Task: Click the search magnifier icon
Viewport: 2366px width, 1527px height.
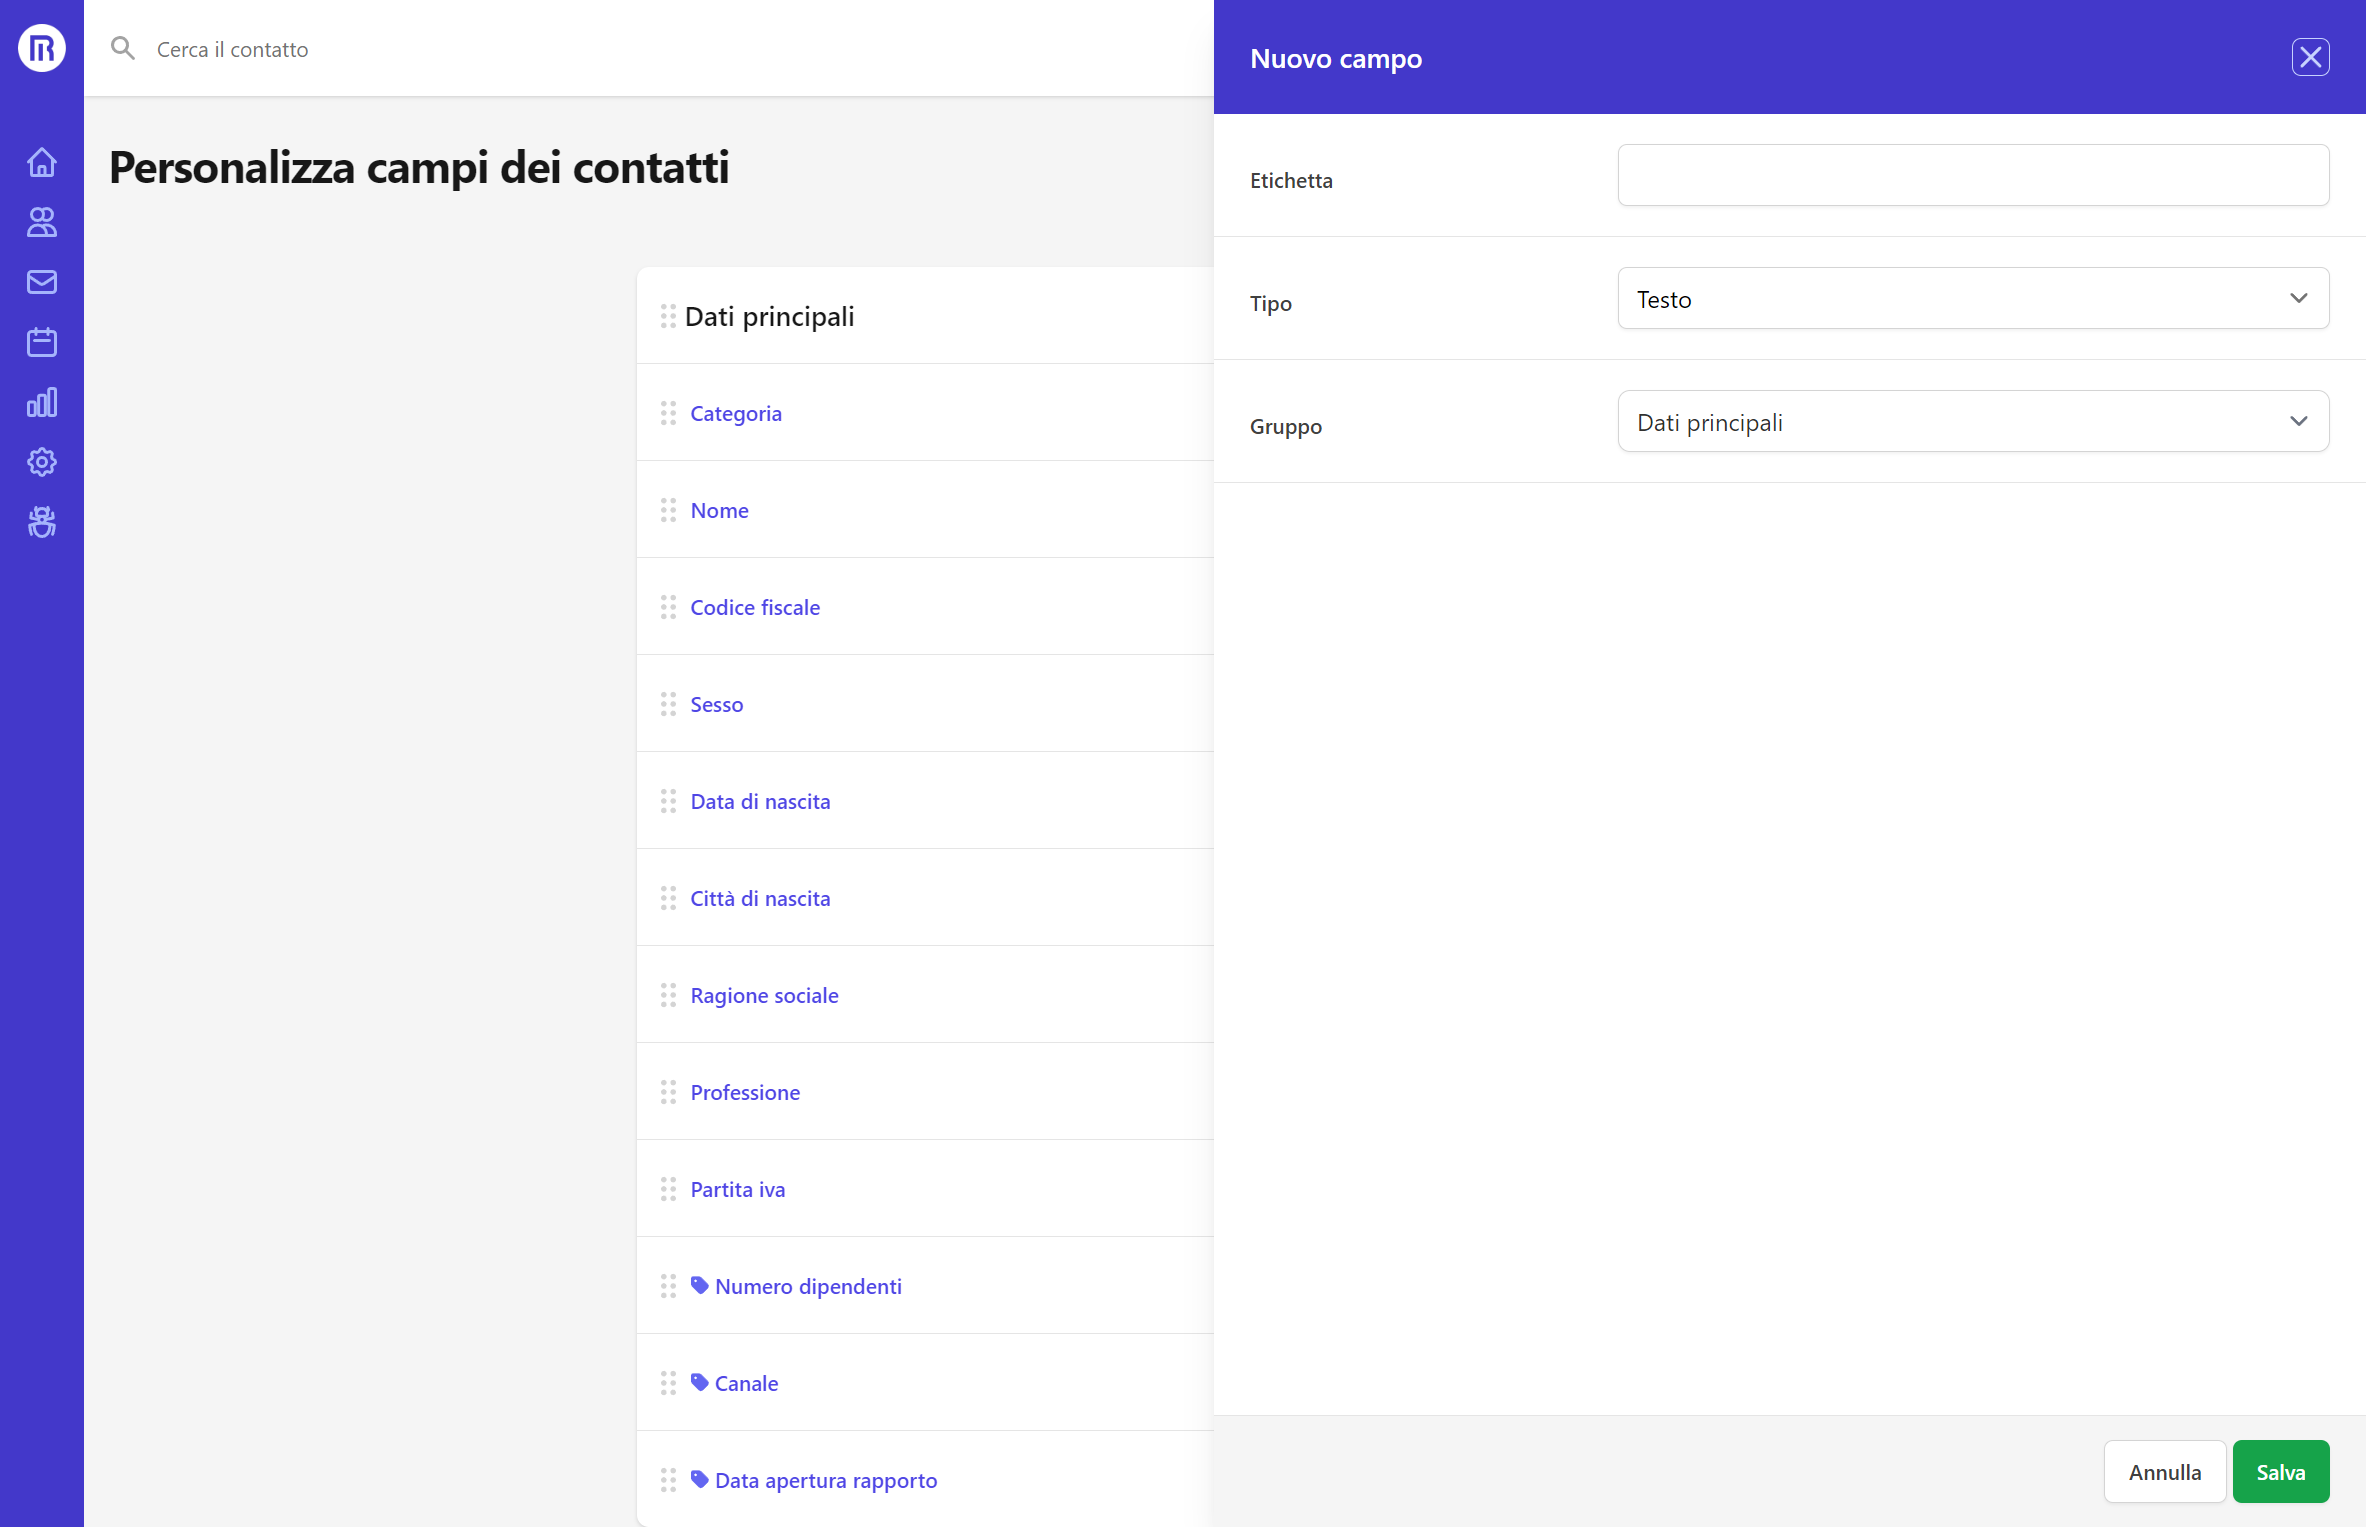Action: 123,47
